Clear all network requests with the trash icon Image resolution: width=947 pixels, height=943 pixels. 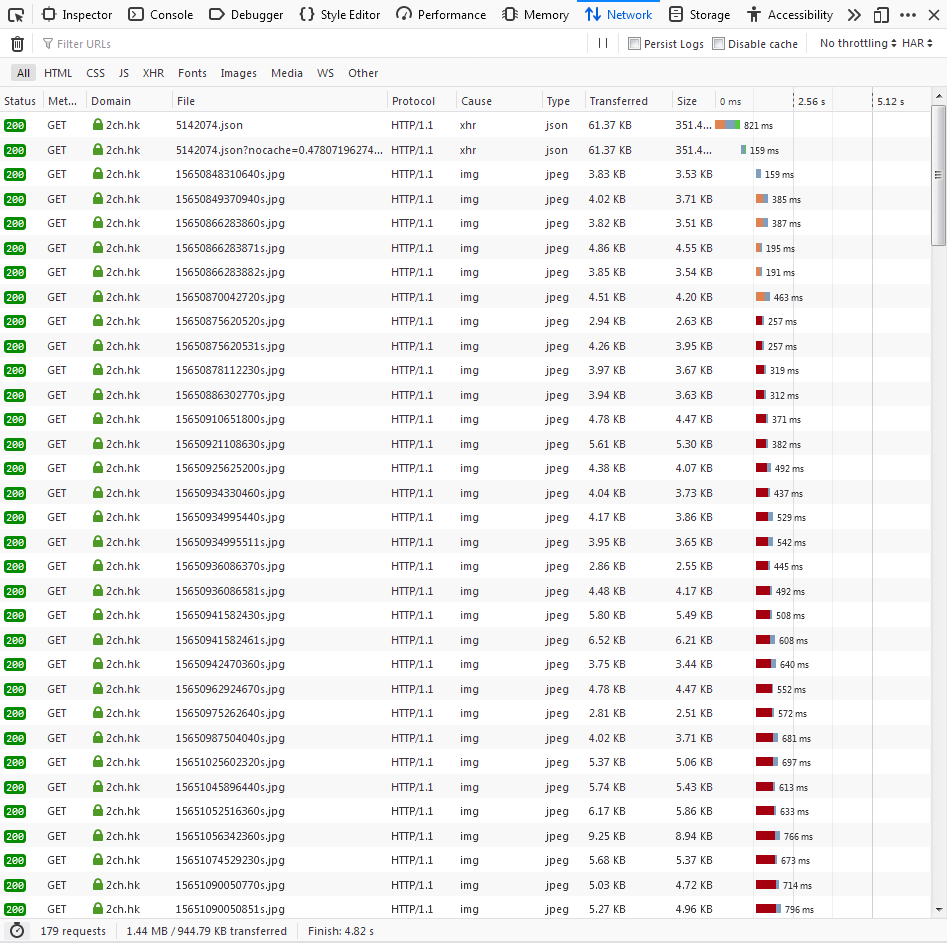[17, 44]
